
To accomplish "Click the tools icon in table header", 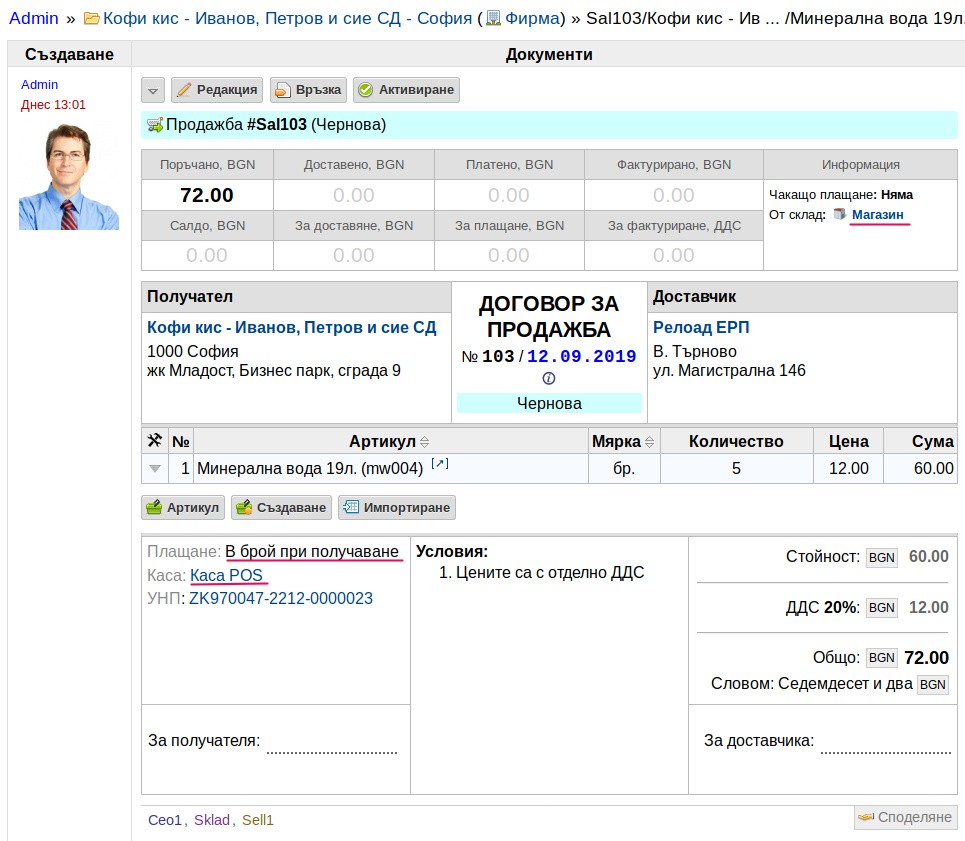I will 154,440.
